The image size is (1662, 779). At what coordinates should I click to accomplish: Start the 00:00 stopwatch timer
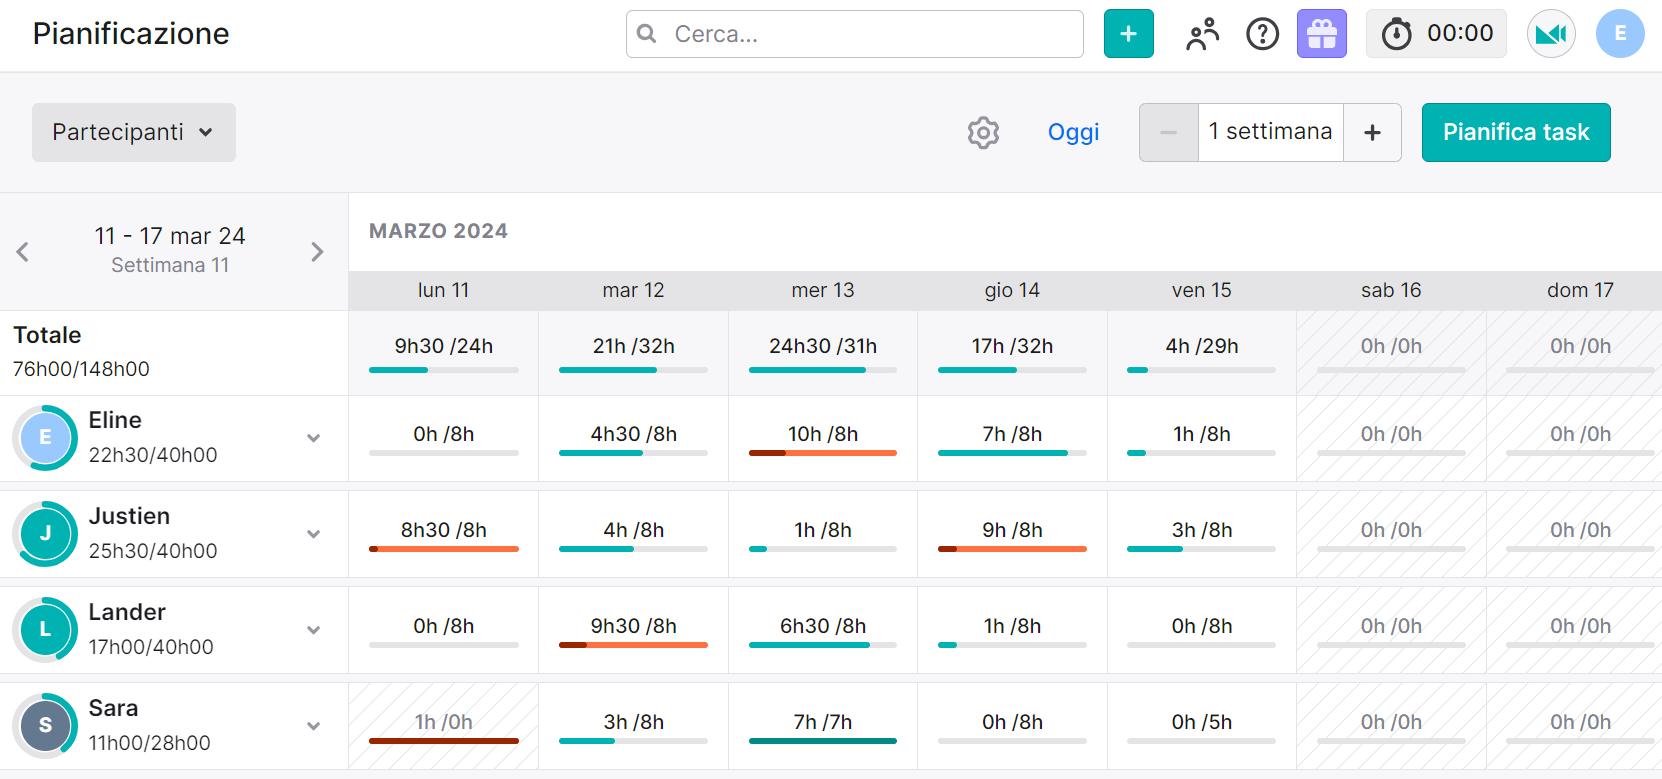coord(1436,34)
